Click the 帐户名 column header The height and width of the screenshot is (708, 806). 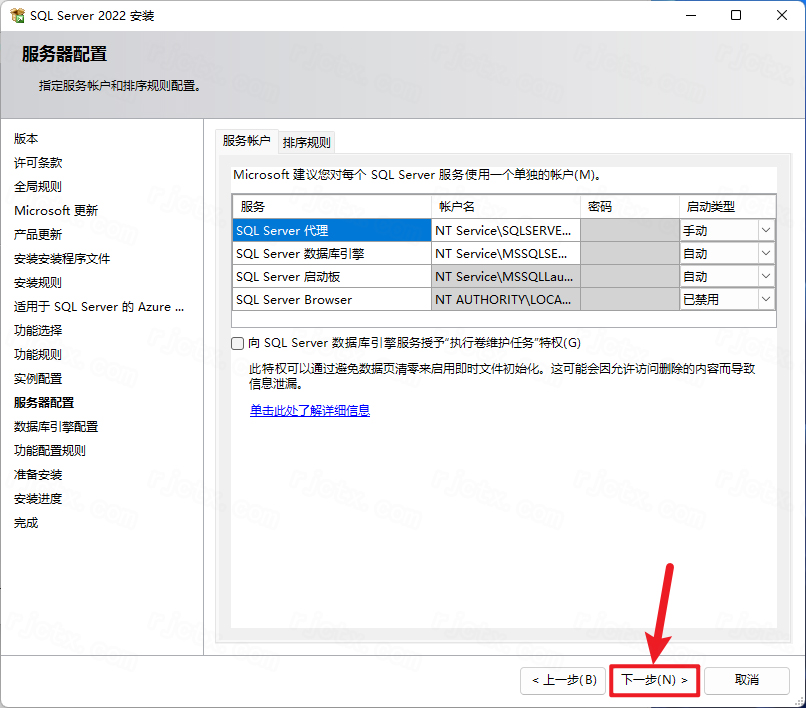(506, 207)
